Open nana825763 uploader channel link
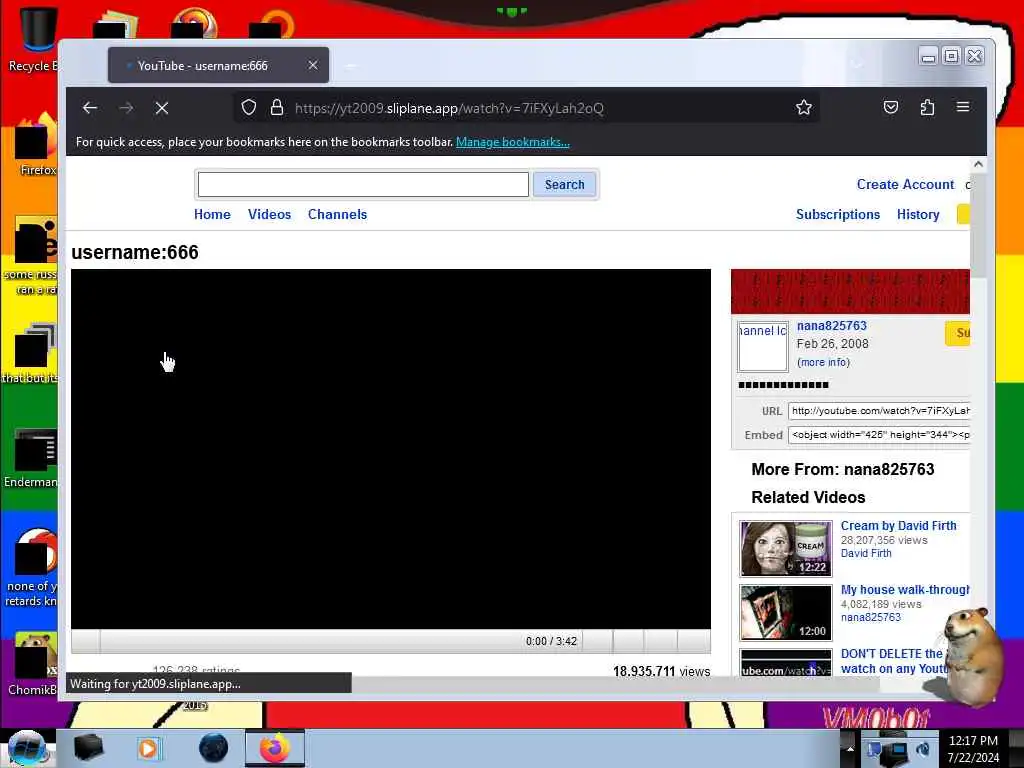Image resolution: width=1024 pixels, height=768 pixels. [831, 326]
